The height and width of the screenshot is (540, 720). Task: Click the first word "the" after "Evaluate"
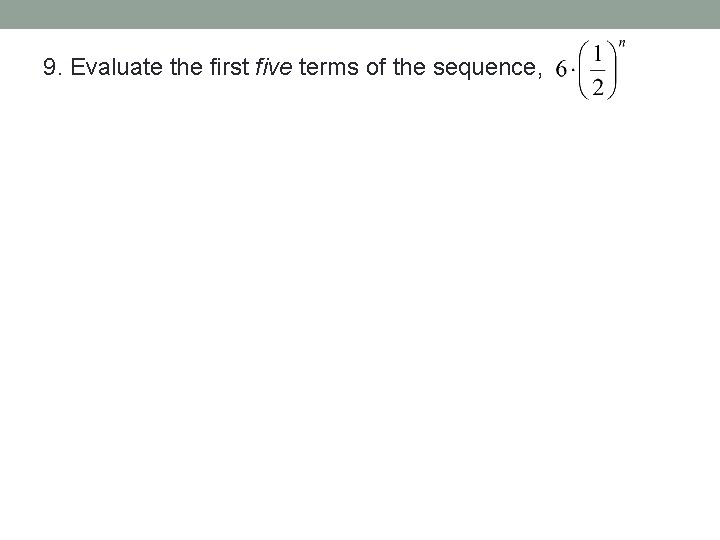(175, 68)
